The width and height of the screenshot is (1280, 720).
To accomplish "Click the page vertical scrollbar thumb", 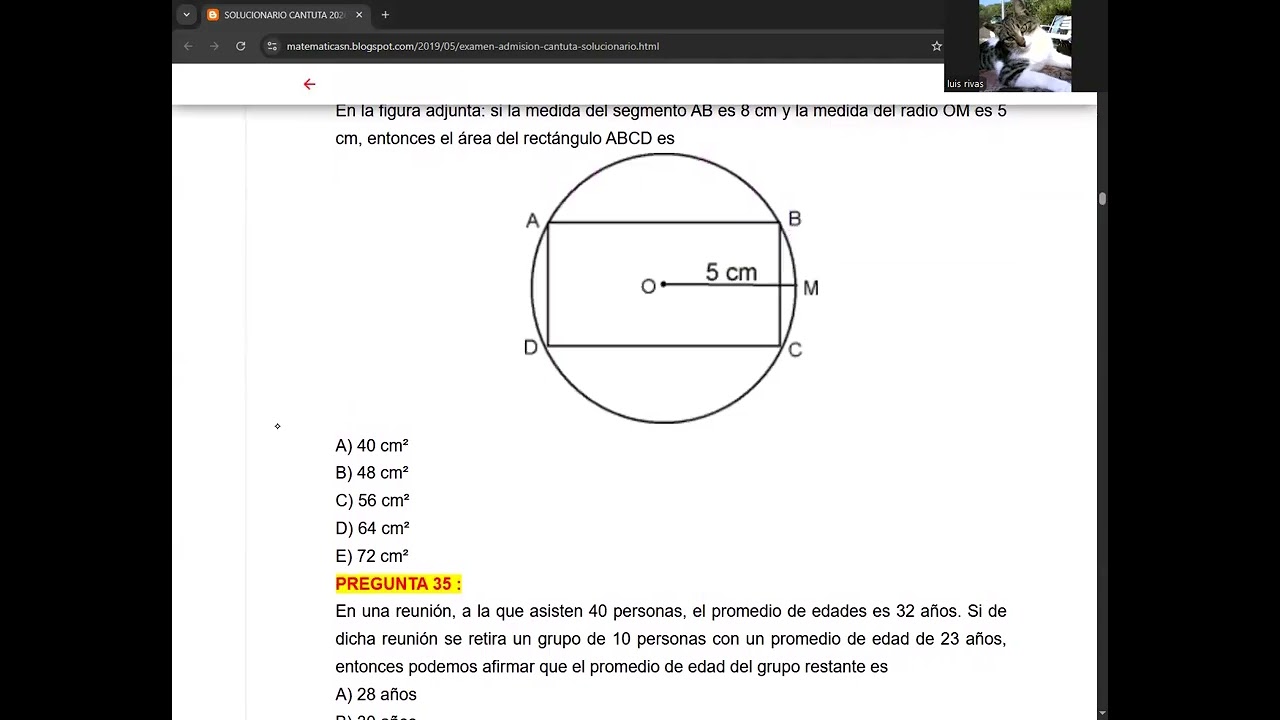I will [x=1102, y=199].
